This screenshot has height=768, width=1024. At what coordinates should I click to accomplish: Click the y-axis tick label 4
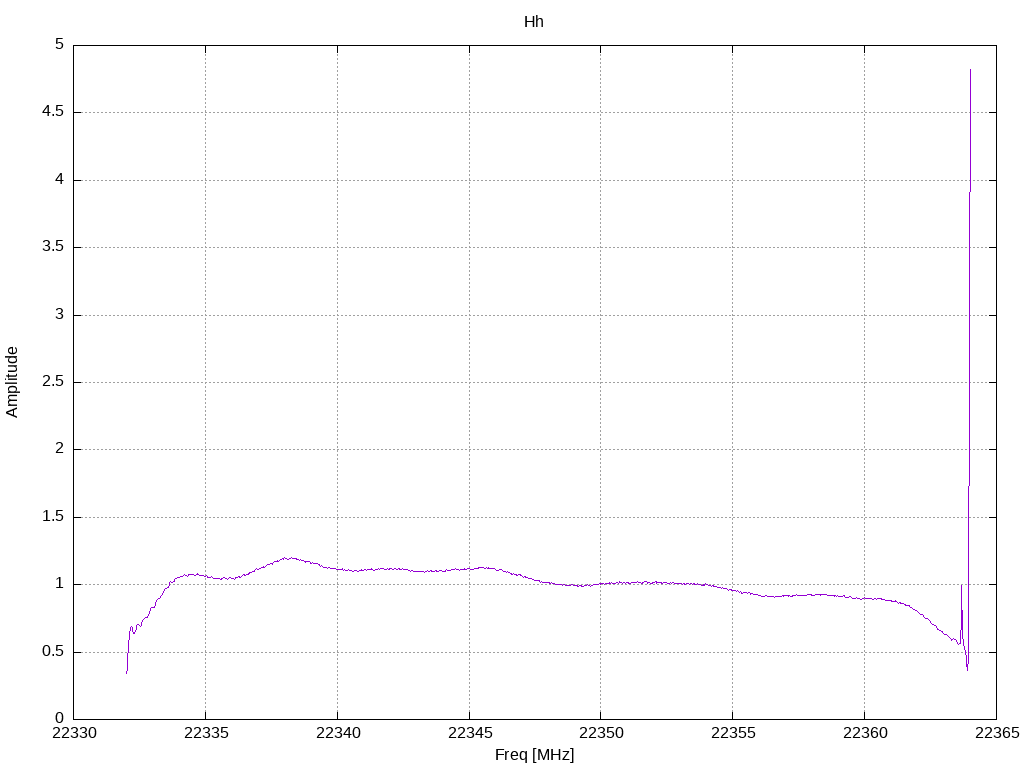click(x=60, y=180)
